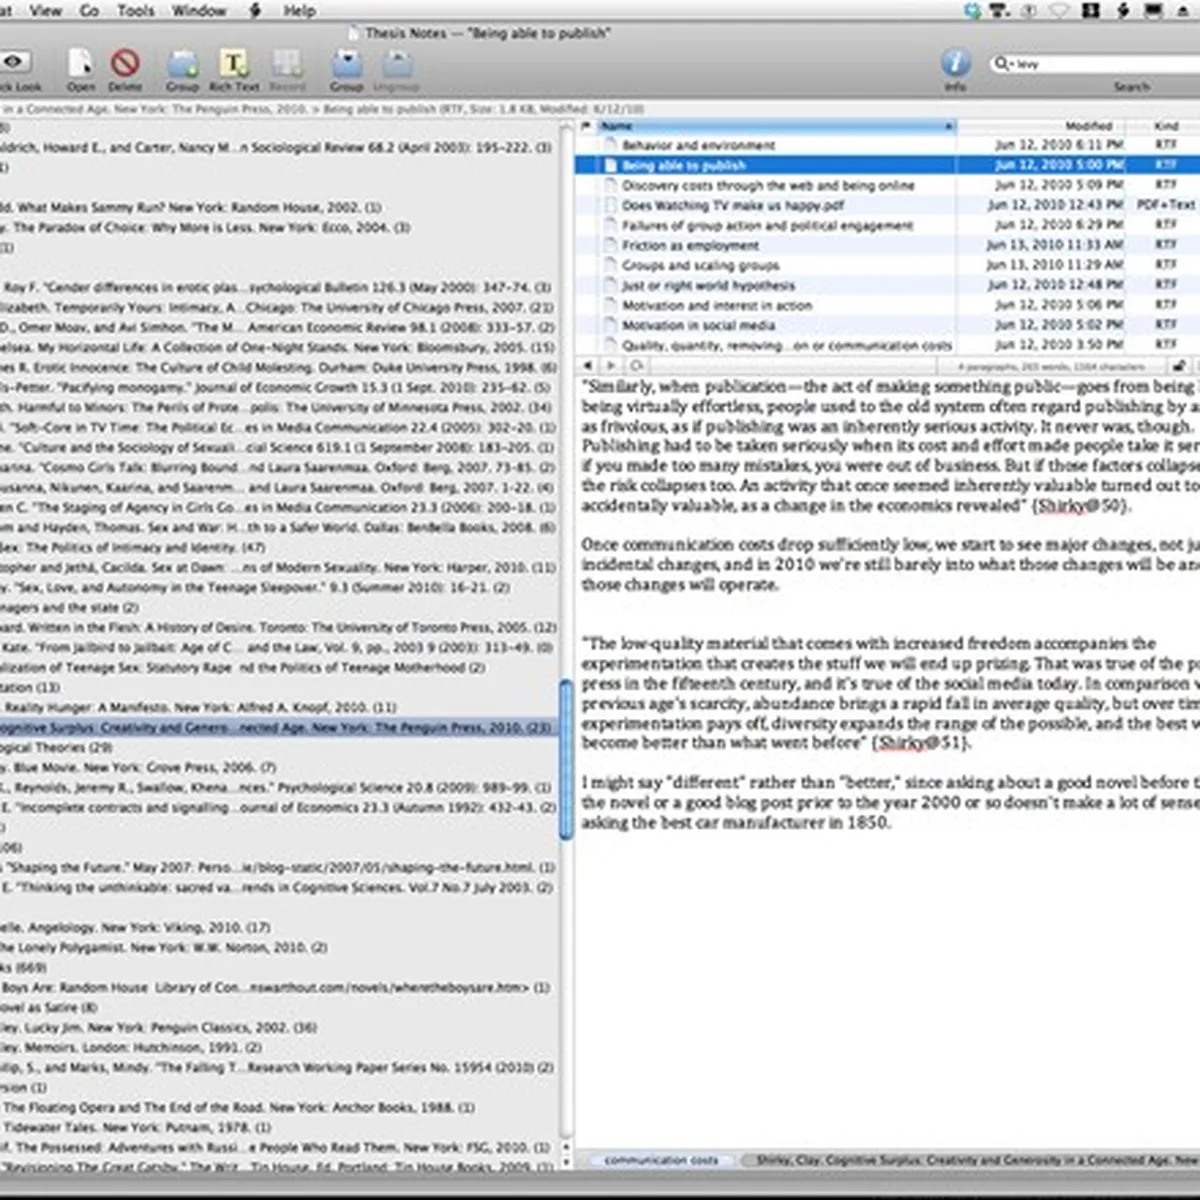Create a new Rich Text note

pyautogui.click(x=233, y=64)
